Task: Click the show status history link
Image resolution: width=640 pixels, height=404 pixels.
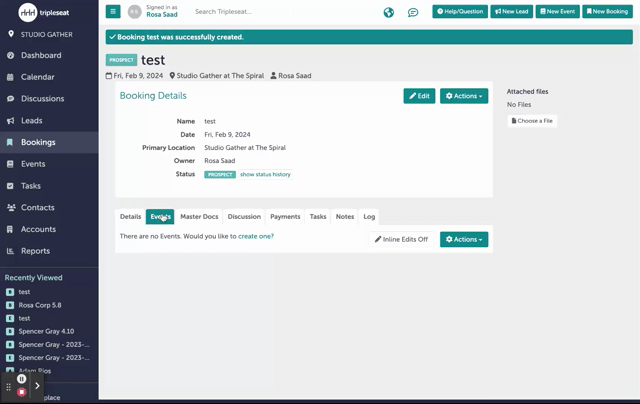Action: tap(265, 174)
